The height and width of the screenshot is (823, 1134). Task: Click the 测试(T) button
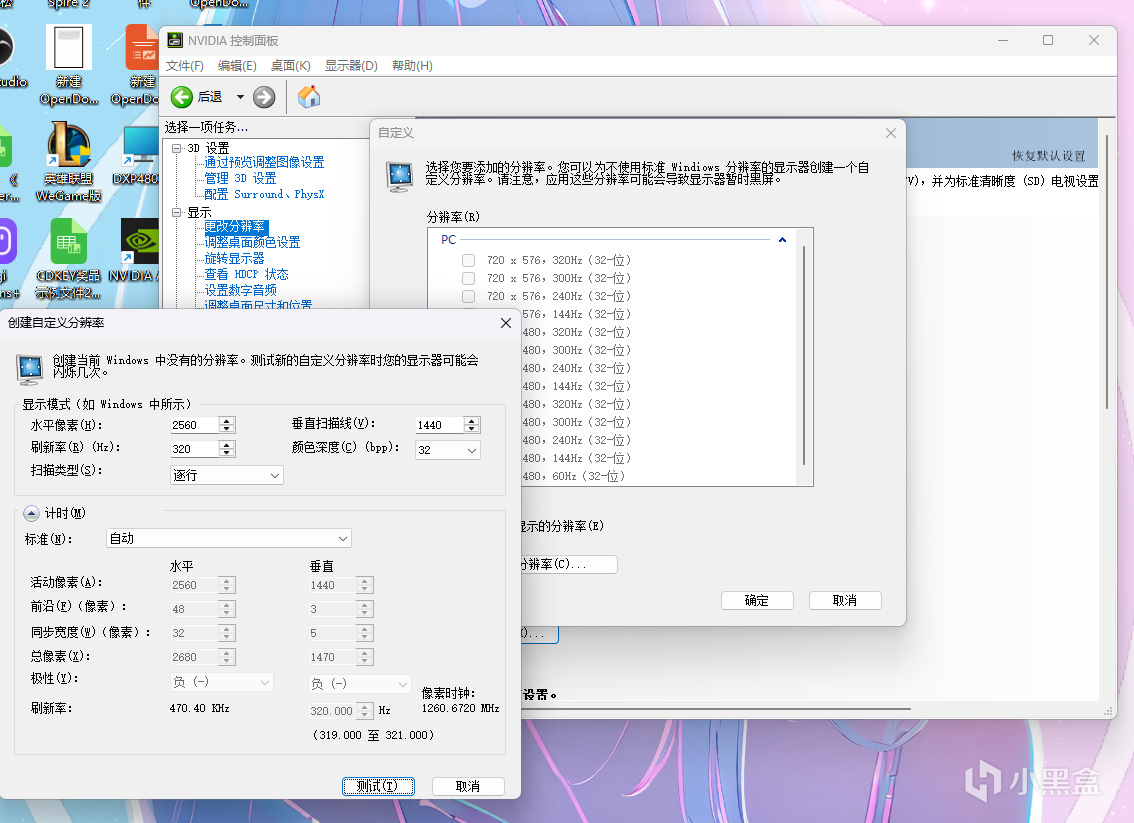pyautogui.click(x=378, y=786)
